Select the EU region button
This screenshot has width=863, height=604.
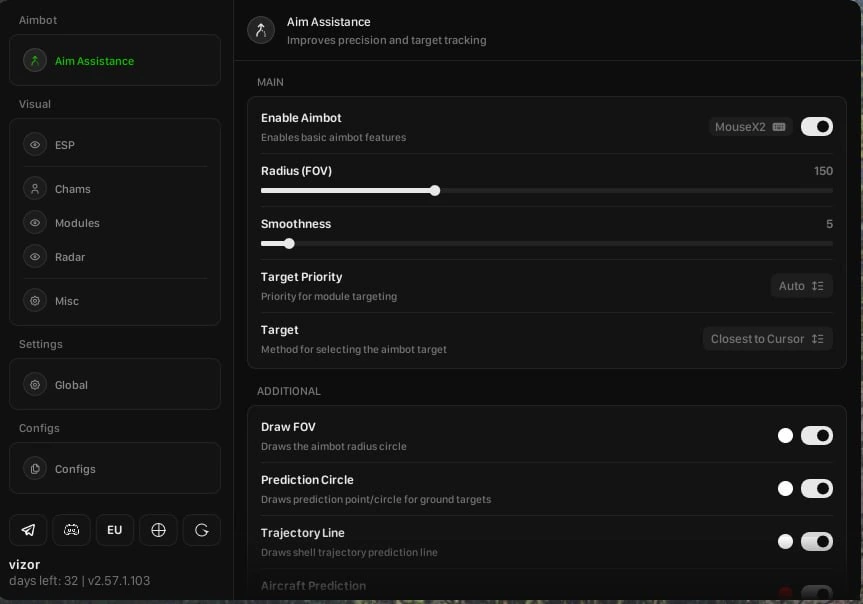(114, 530)
